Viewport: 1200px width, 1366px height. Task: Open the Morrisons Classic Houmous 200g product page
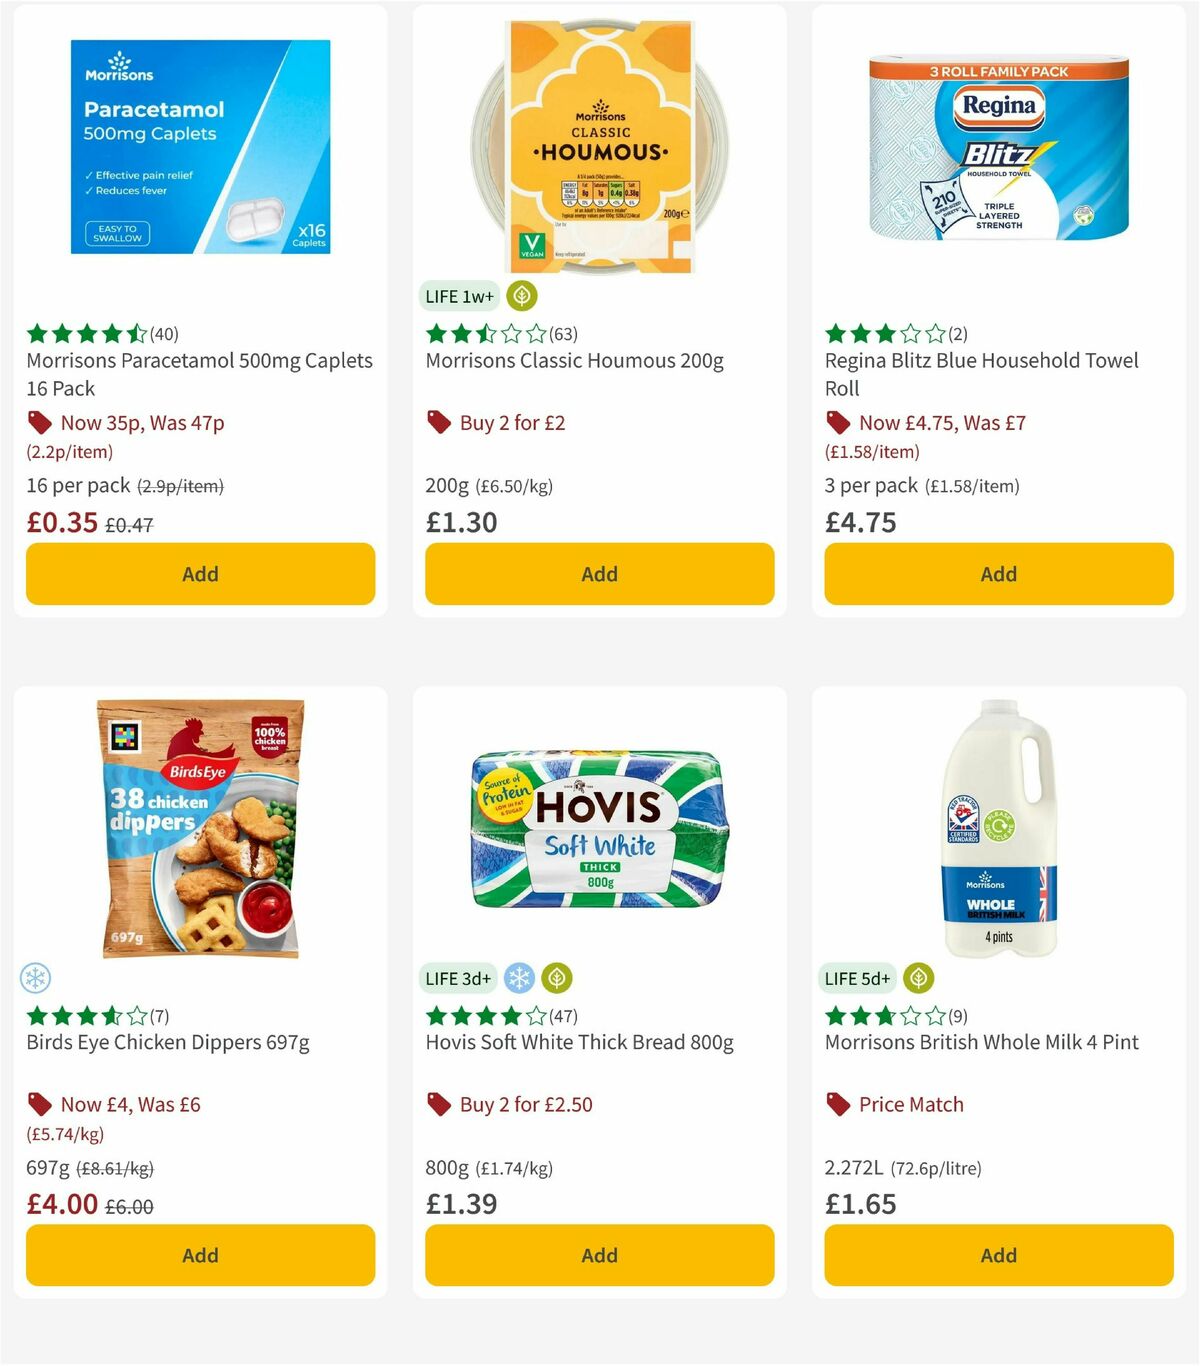point(575,361)
